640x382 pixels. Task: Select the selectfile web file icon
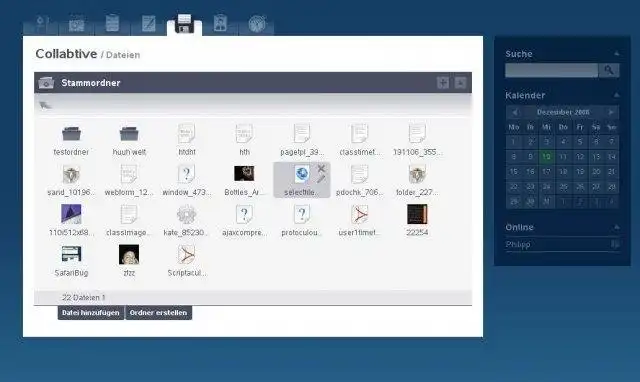tap(302, 174)
